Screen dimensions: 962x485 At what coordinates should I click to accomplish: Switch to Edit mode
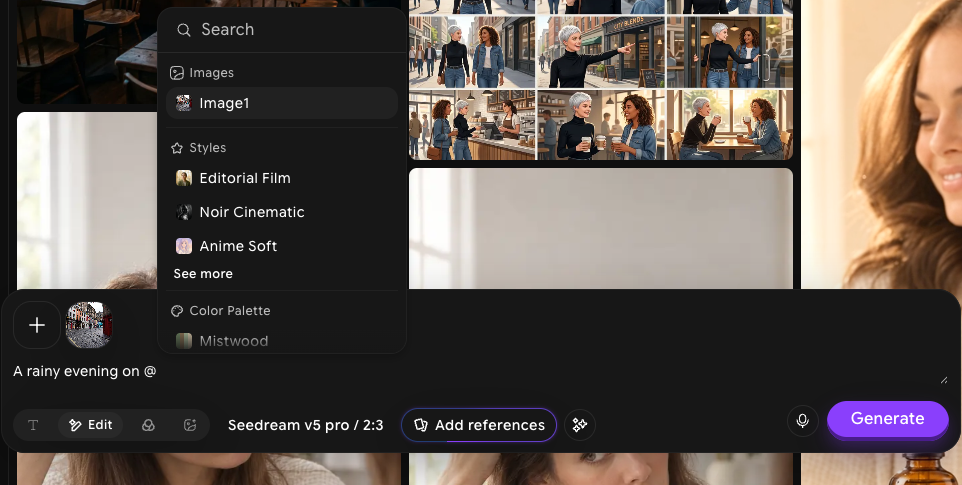click(x=90, y=425)
